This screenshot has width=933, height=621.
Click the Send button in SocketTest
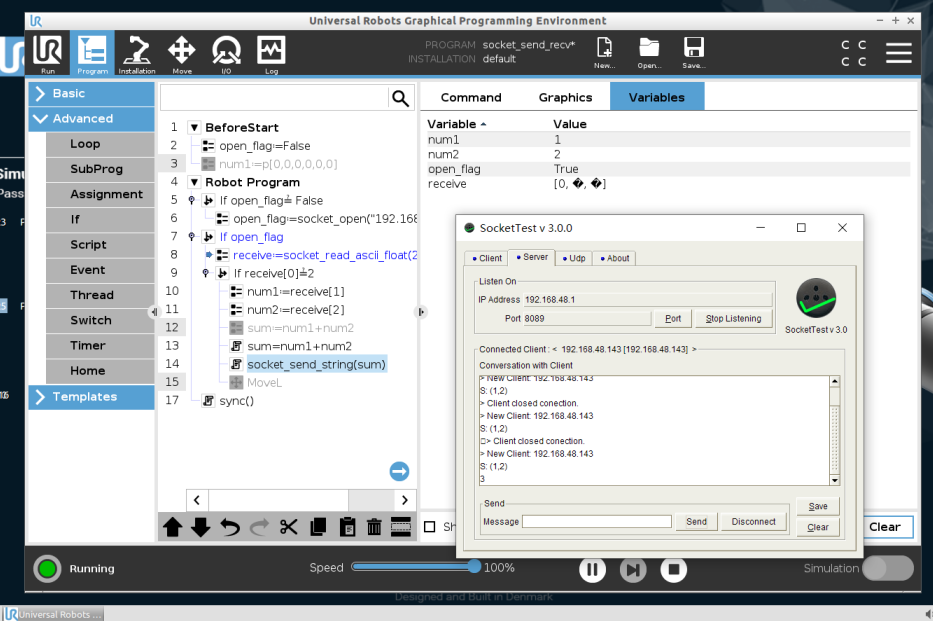tap(696, 522)
